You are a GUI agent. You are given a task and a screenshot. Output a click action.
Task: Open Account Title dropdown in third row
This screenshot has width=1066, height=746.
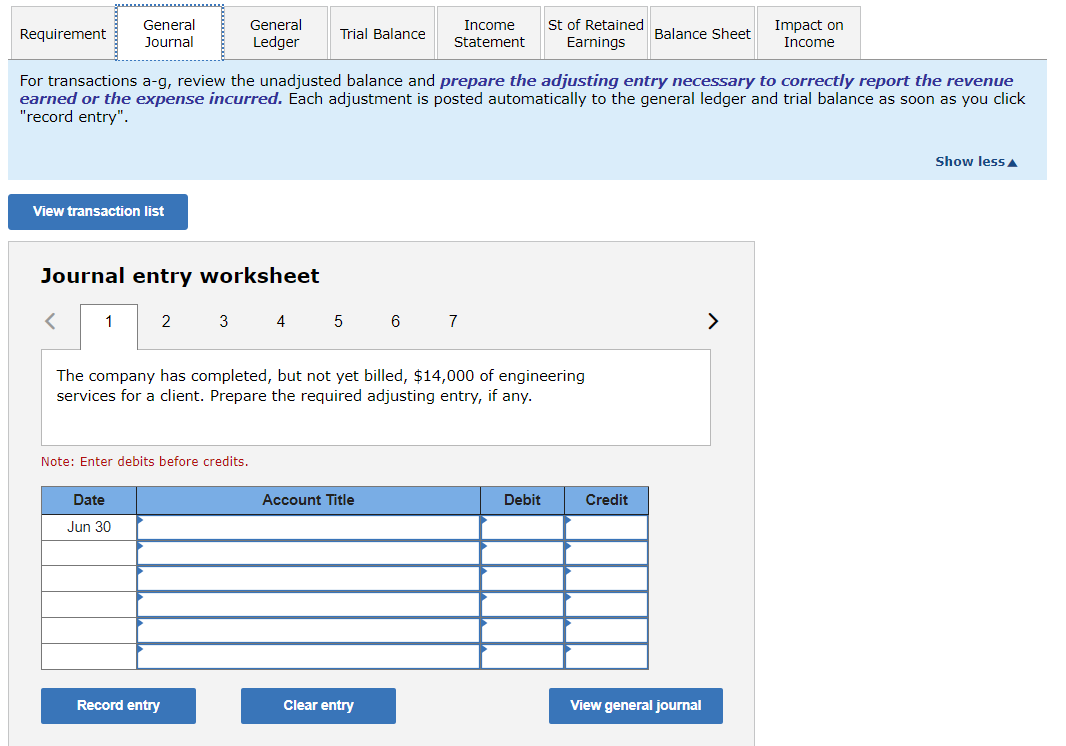click(309, 579)
